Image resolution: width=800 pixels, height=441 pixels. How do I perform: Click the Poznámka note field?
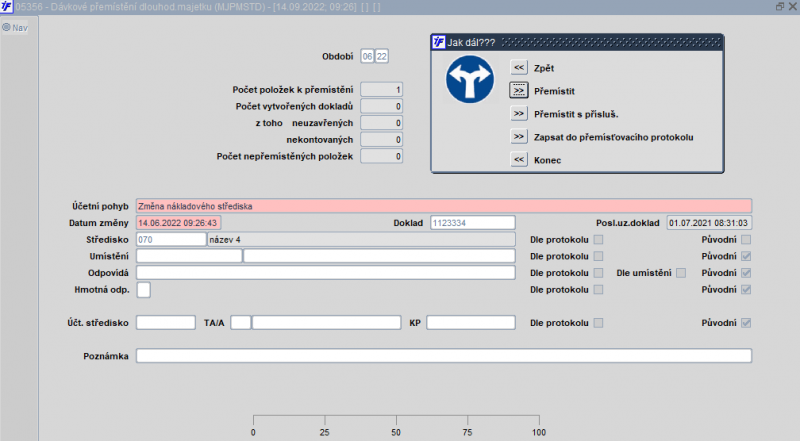point(444,356)
